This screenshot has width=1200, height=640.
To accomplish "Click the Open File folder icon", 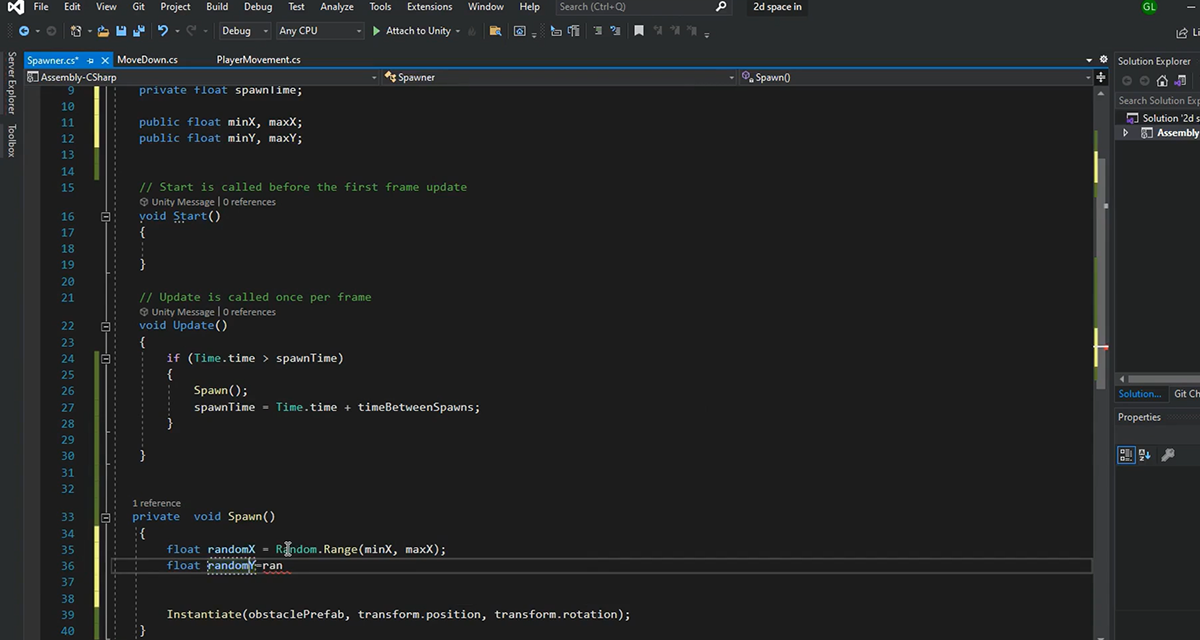I will (x=103, y=31).
